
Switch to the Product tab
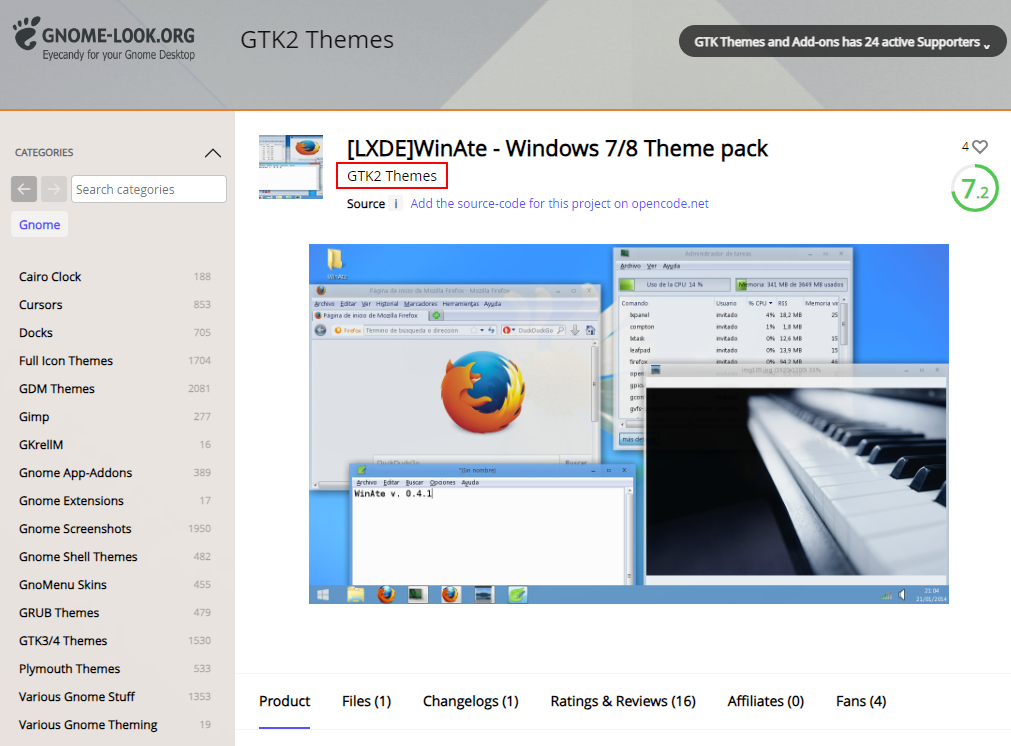284,702
